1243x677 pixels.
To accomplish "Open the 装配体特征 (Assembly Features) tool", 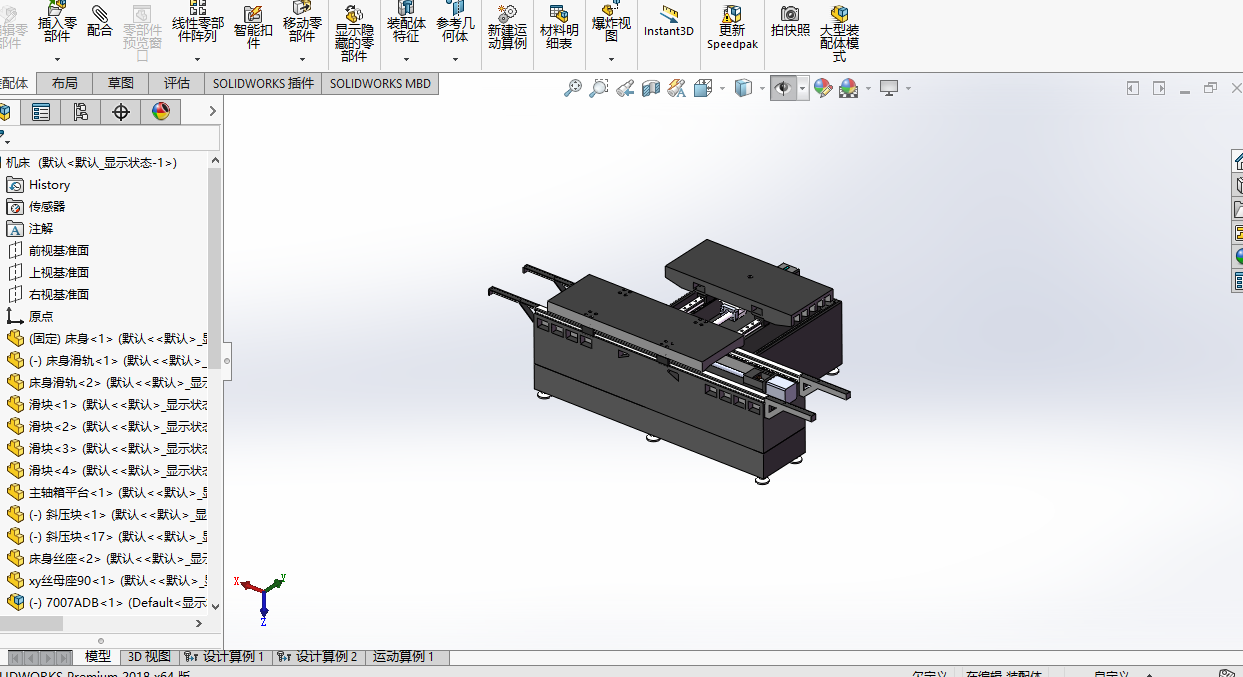I will (406, 22).
